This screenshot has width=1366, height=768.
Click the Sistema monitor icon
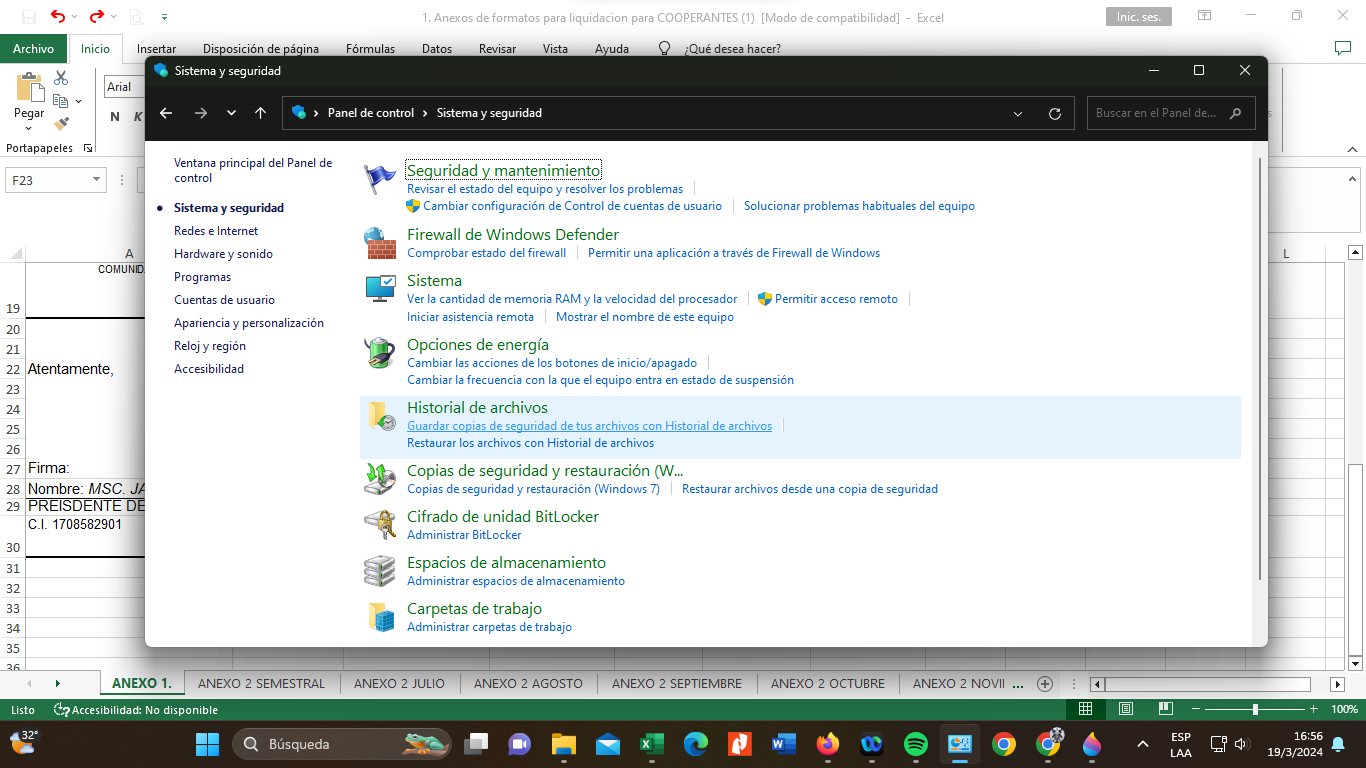tap(380, 289)
